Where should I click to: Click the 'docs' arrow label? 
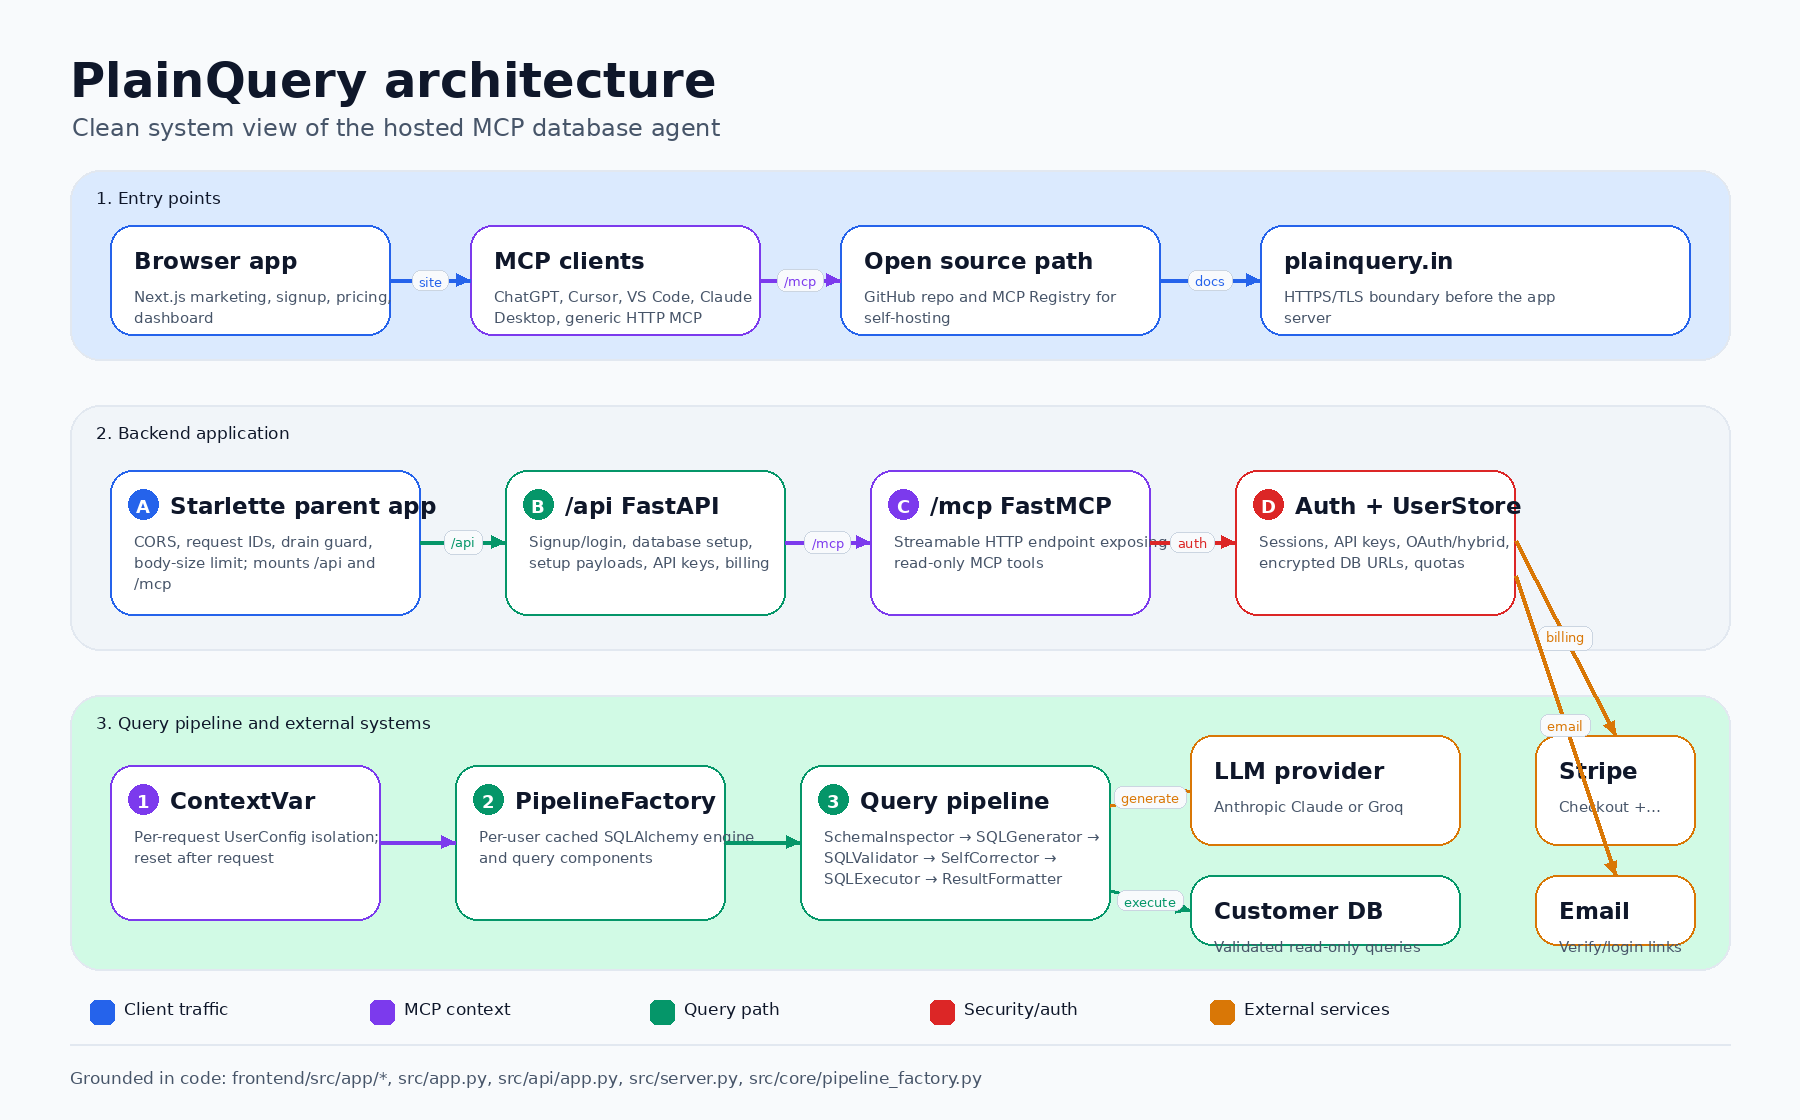click(x=1209, y=281)
